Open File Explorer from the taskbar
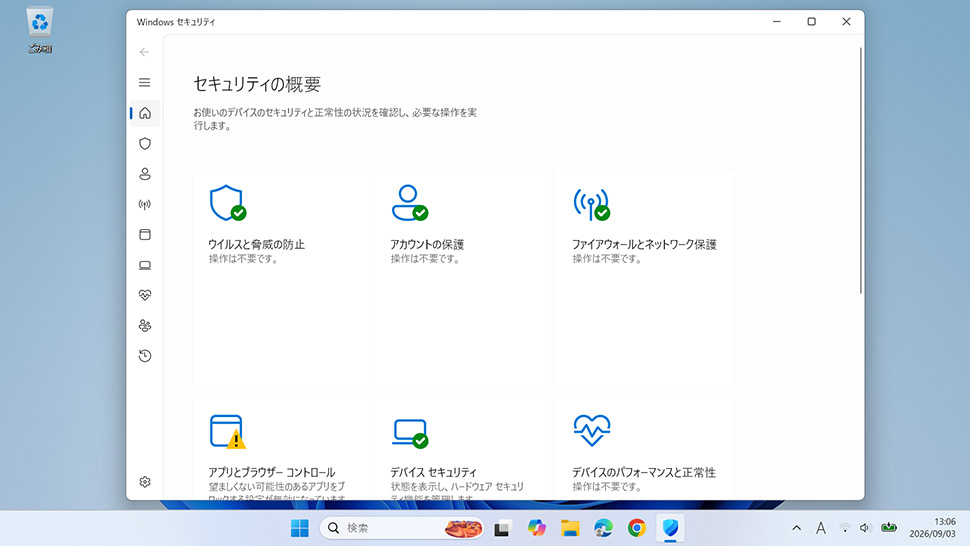Image resolution: width=970 pixels, height=546 pixels. coord(570,528)
